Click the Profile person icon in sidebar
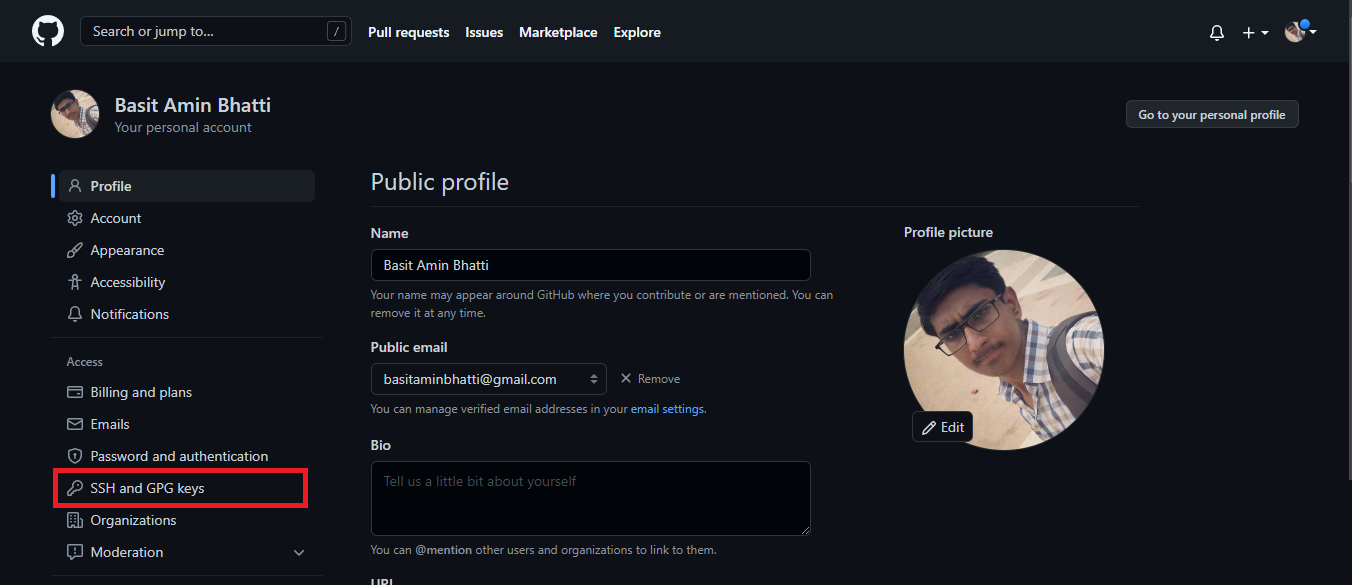 click(74, 186)
